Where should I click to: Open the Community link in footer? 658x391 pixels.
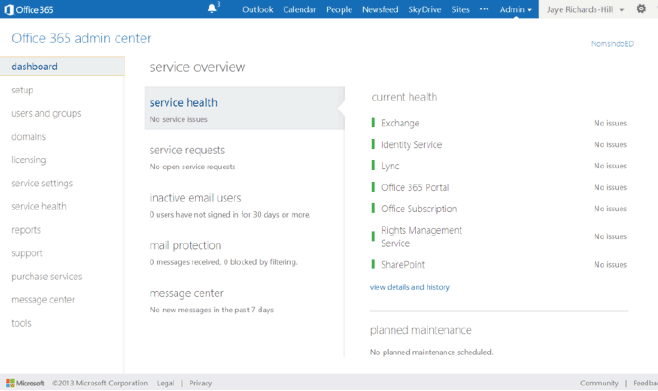[599, 383]
